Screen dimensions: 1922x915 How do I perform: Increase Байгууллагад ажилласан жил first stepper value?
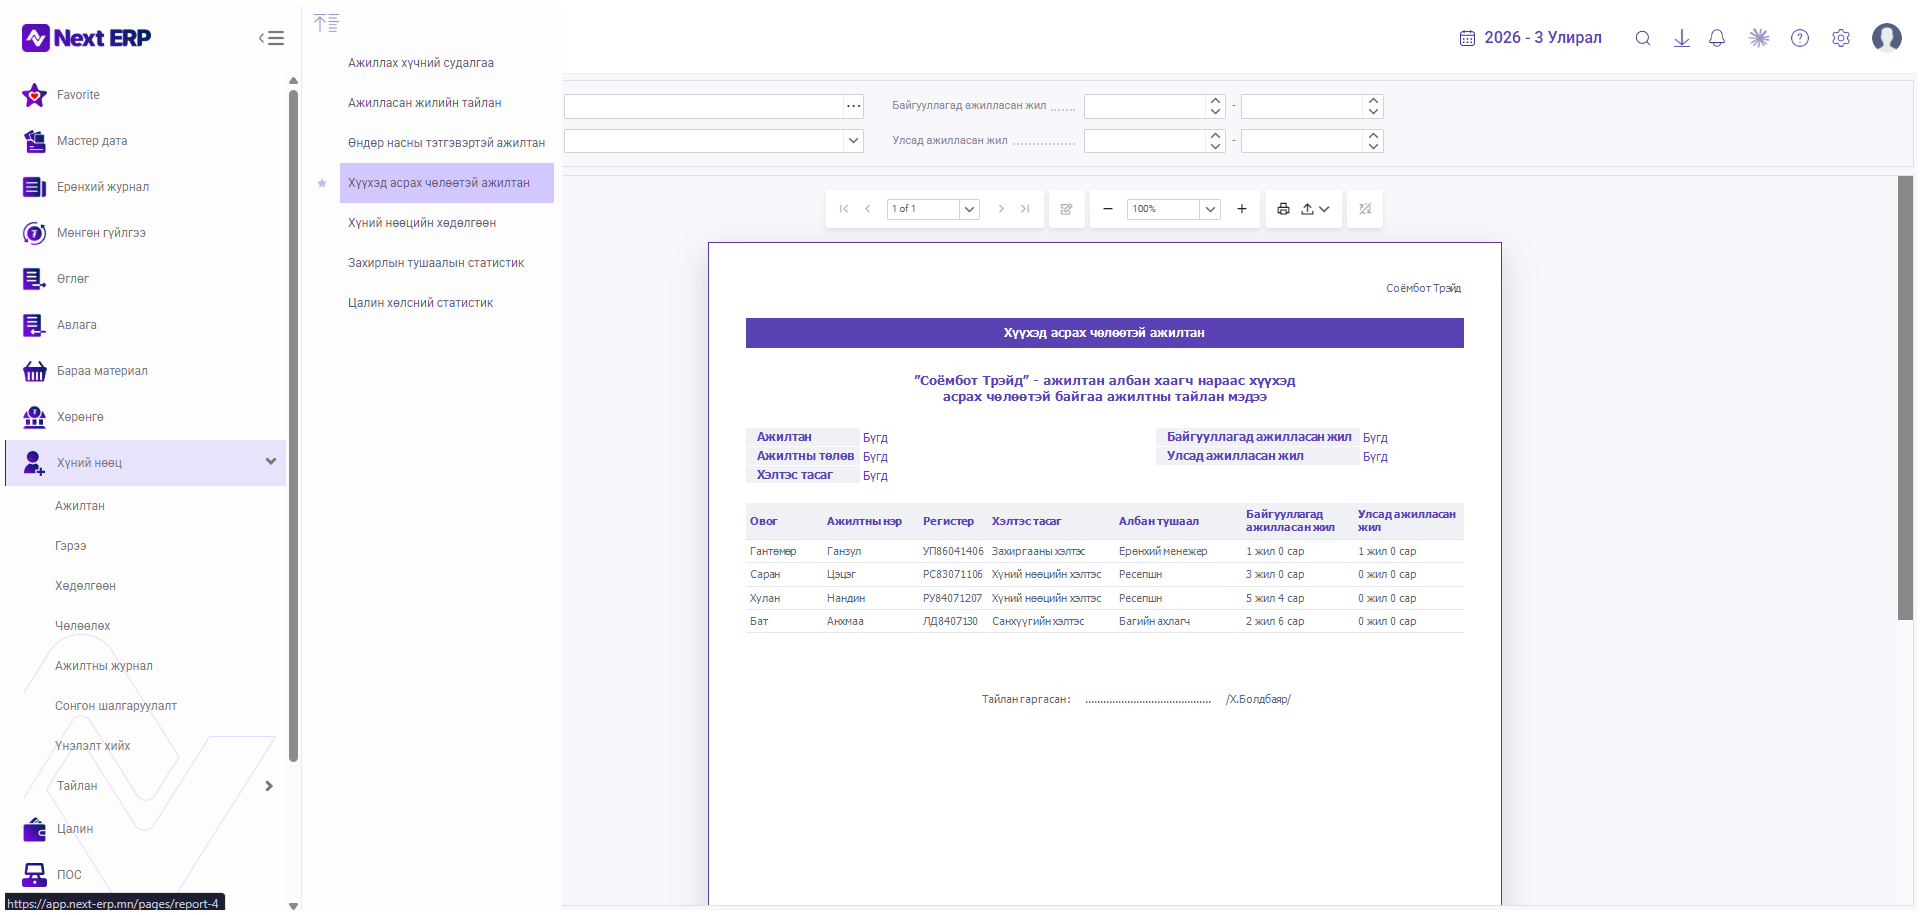point(1216,101)
